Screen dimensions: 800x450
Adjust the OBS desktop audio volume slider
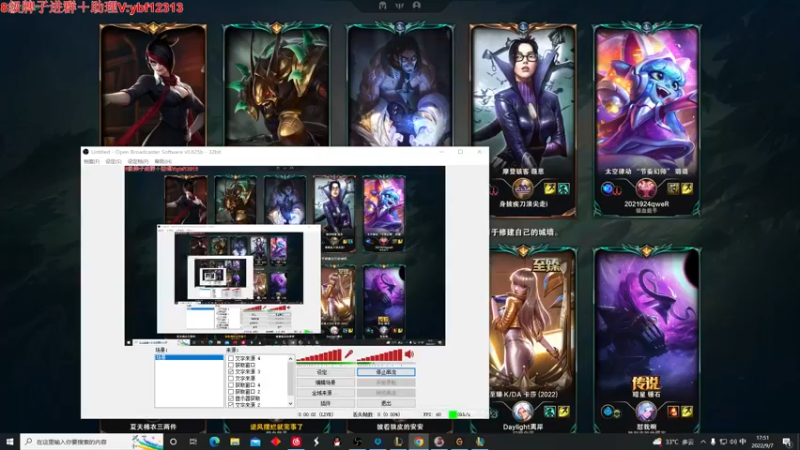(x=380, y=355)
